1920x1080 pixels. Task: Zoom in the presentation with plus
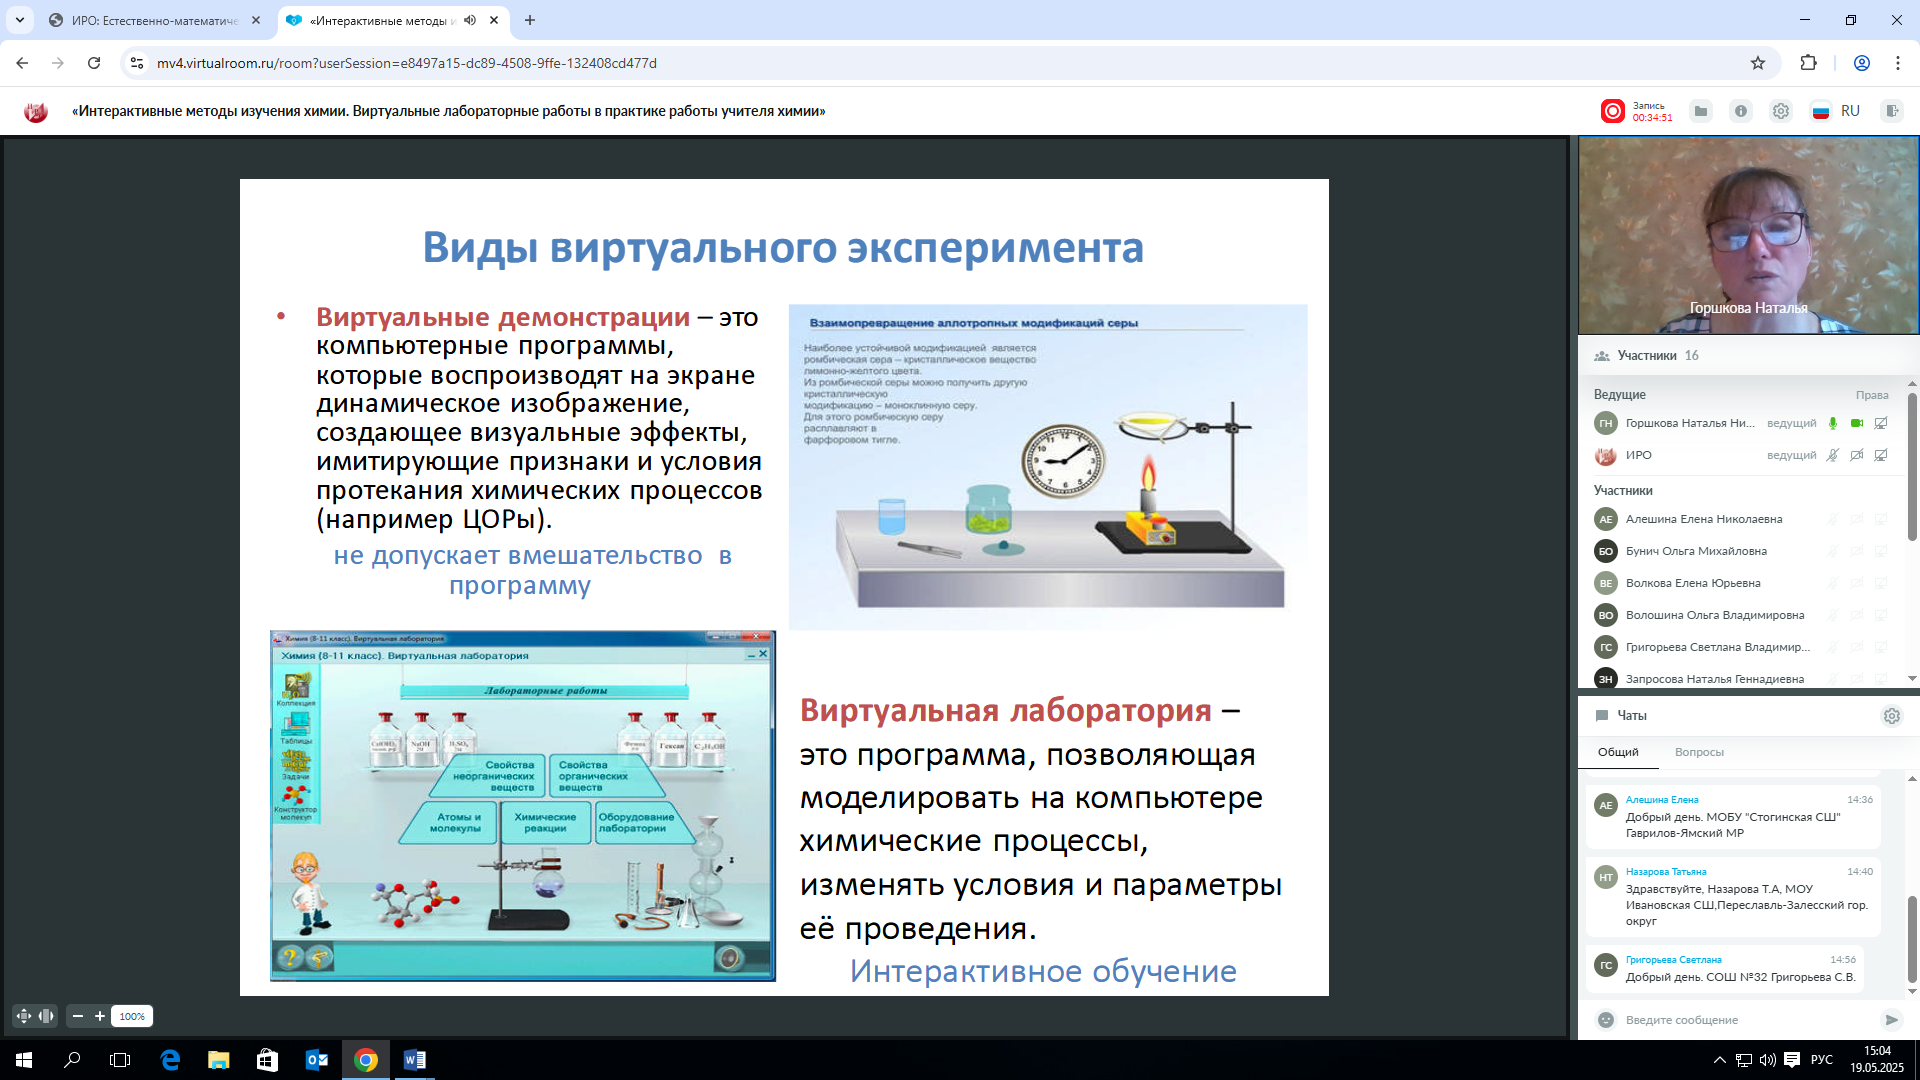click(100, 1016)
